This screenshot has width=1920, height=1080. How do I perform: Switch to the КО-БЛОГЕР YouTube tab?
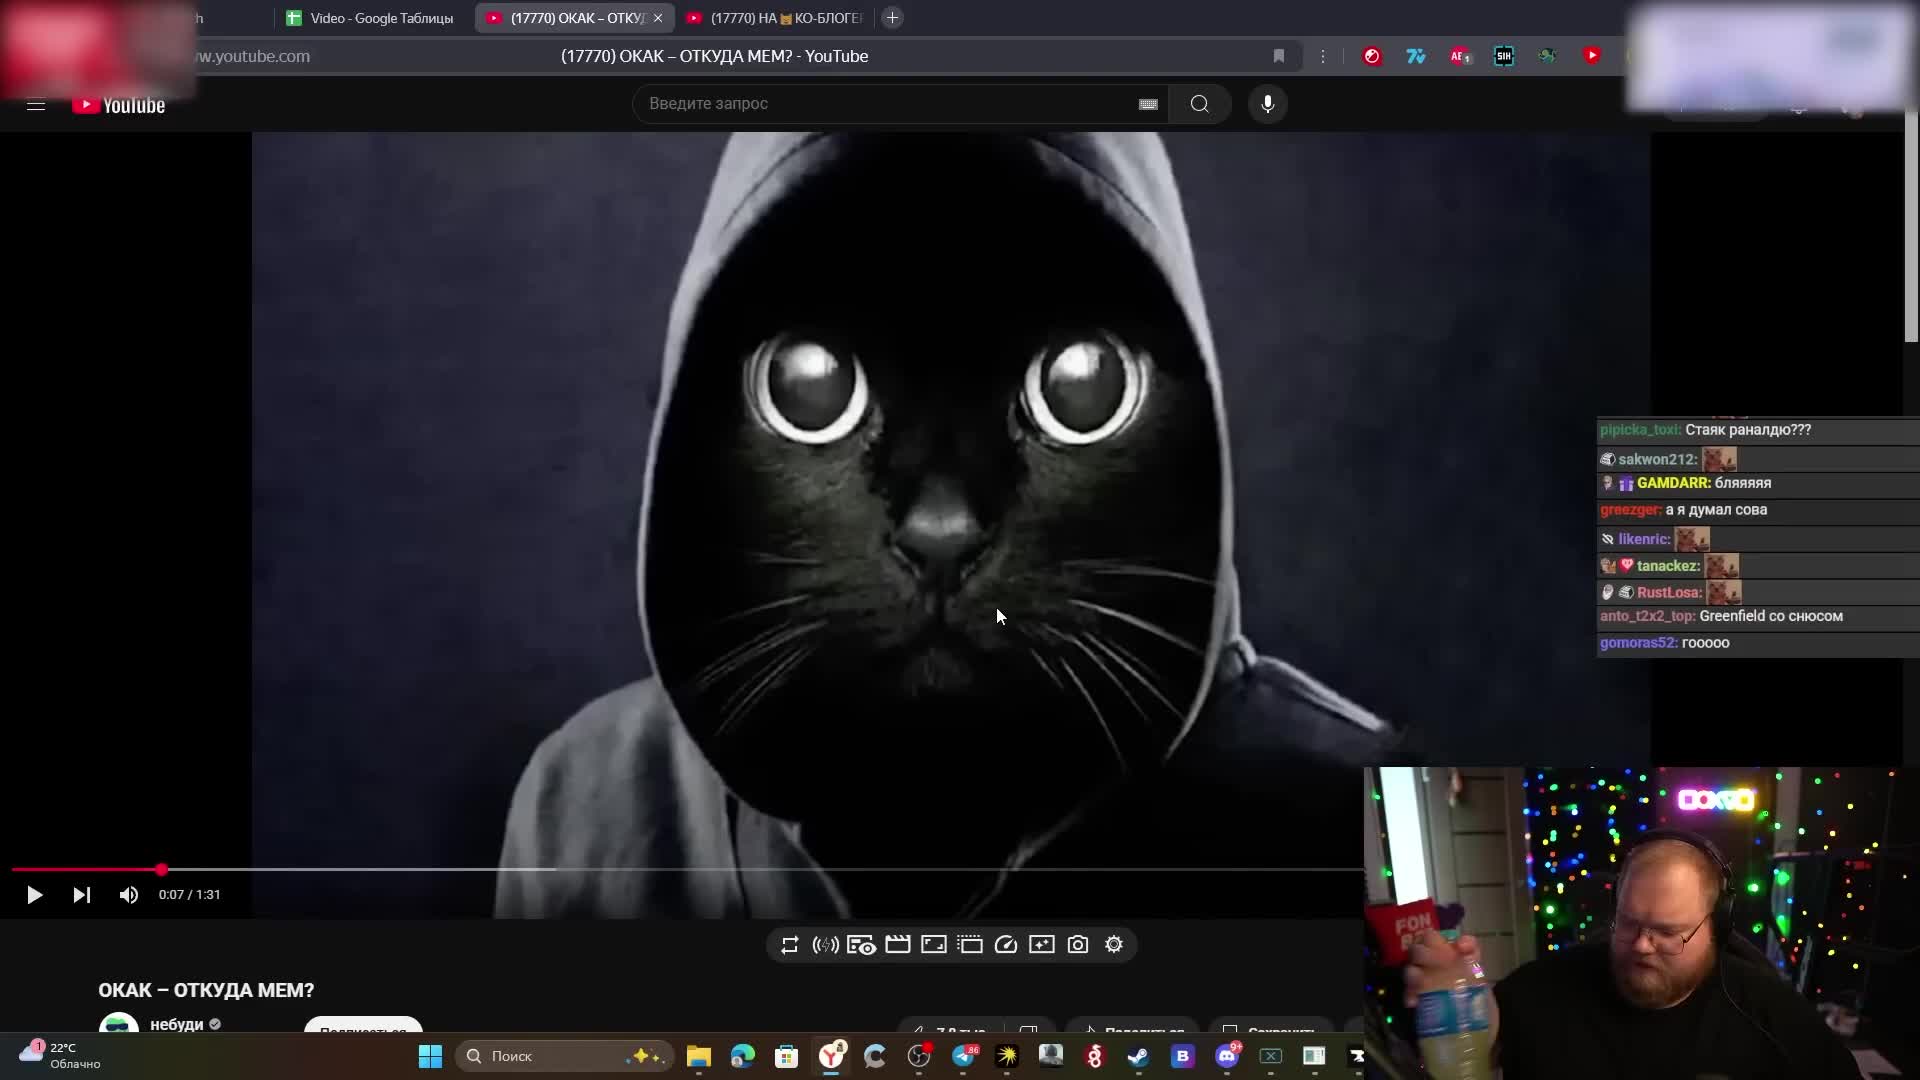coord(774,18)
